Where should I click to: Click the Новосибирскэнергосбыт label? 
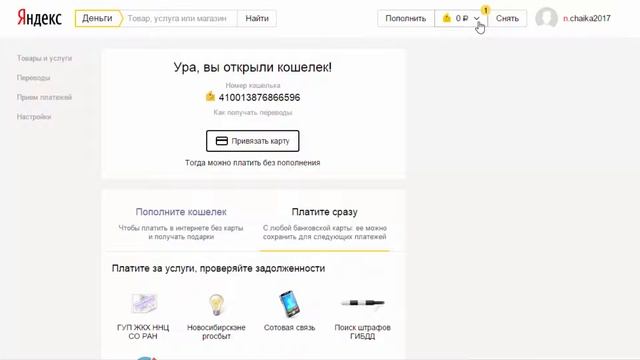[x=216, y=332]
